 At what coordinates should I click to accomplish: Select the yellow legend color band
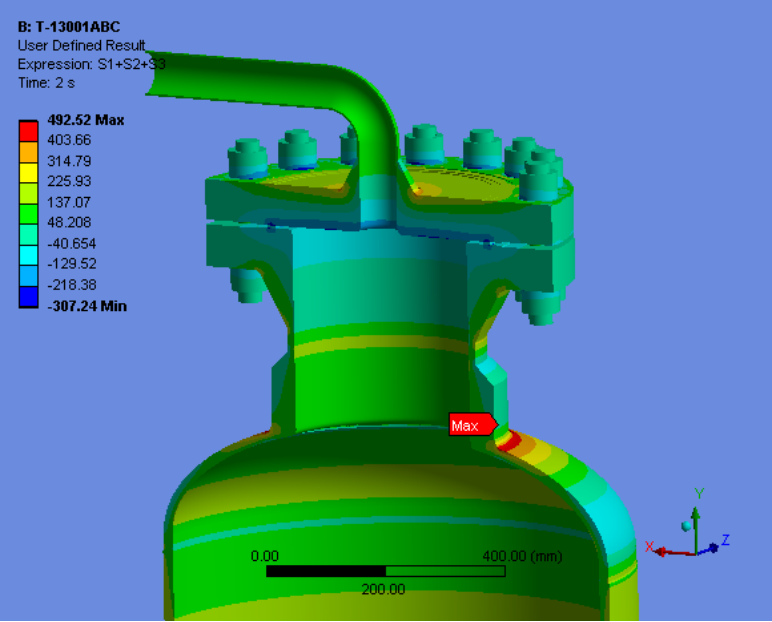point(28,173)
